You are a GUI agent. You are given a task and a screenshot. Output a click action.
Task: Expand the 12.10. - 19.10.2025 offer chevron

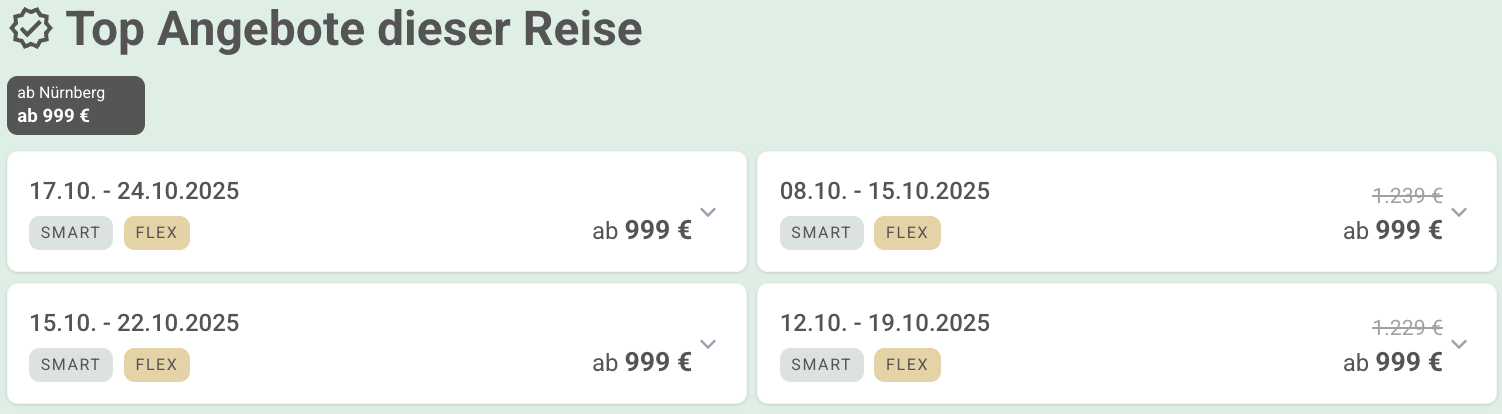1458,344
